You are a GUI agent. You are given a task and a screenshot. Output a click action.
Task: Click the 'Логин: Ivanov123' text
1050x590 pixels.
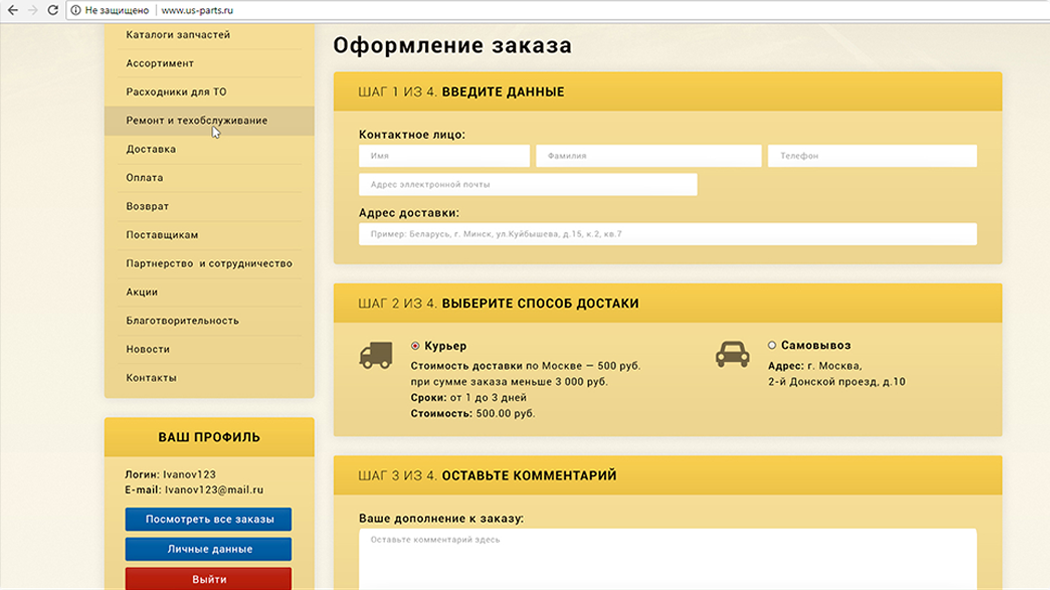170,474
